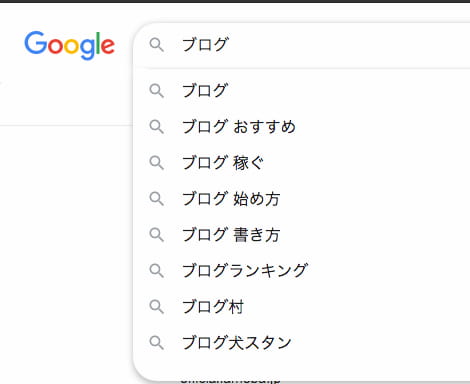The width and height of the screenshot is (470, 384).
Task: Click the magnifier icon next to ブログ村
Action: point(156,307)
